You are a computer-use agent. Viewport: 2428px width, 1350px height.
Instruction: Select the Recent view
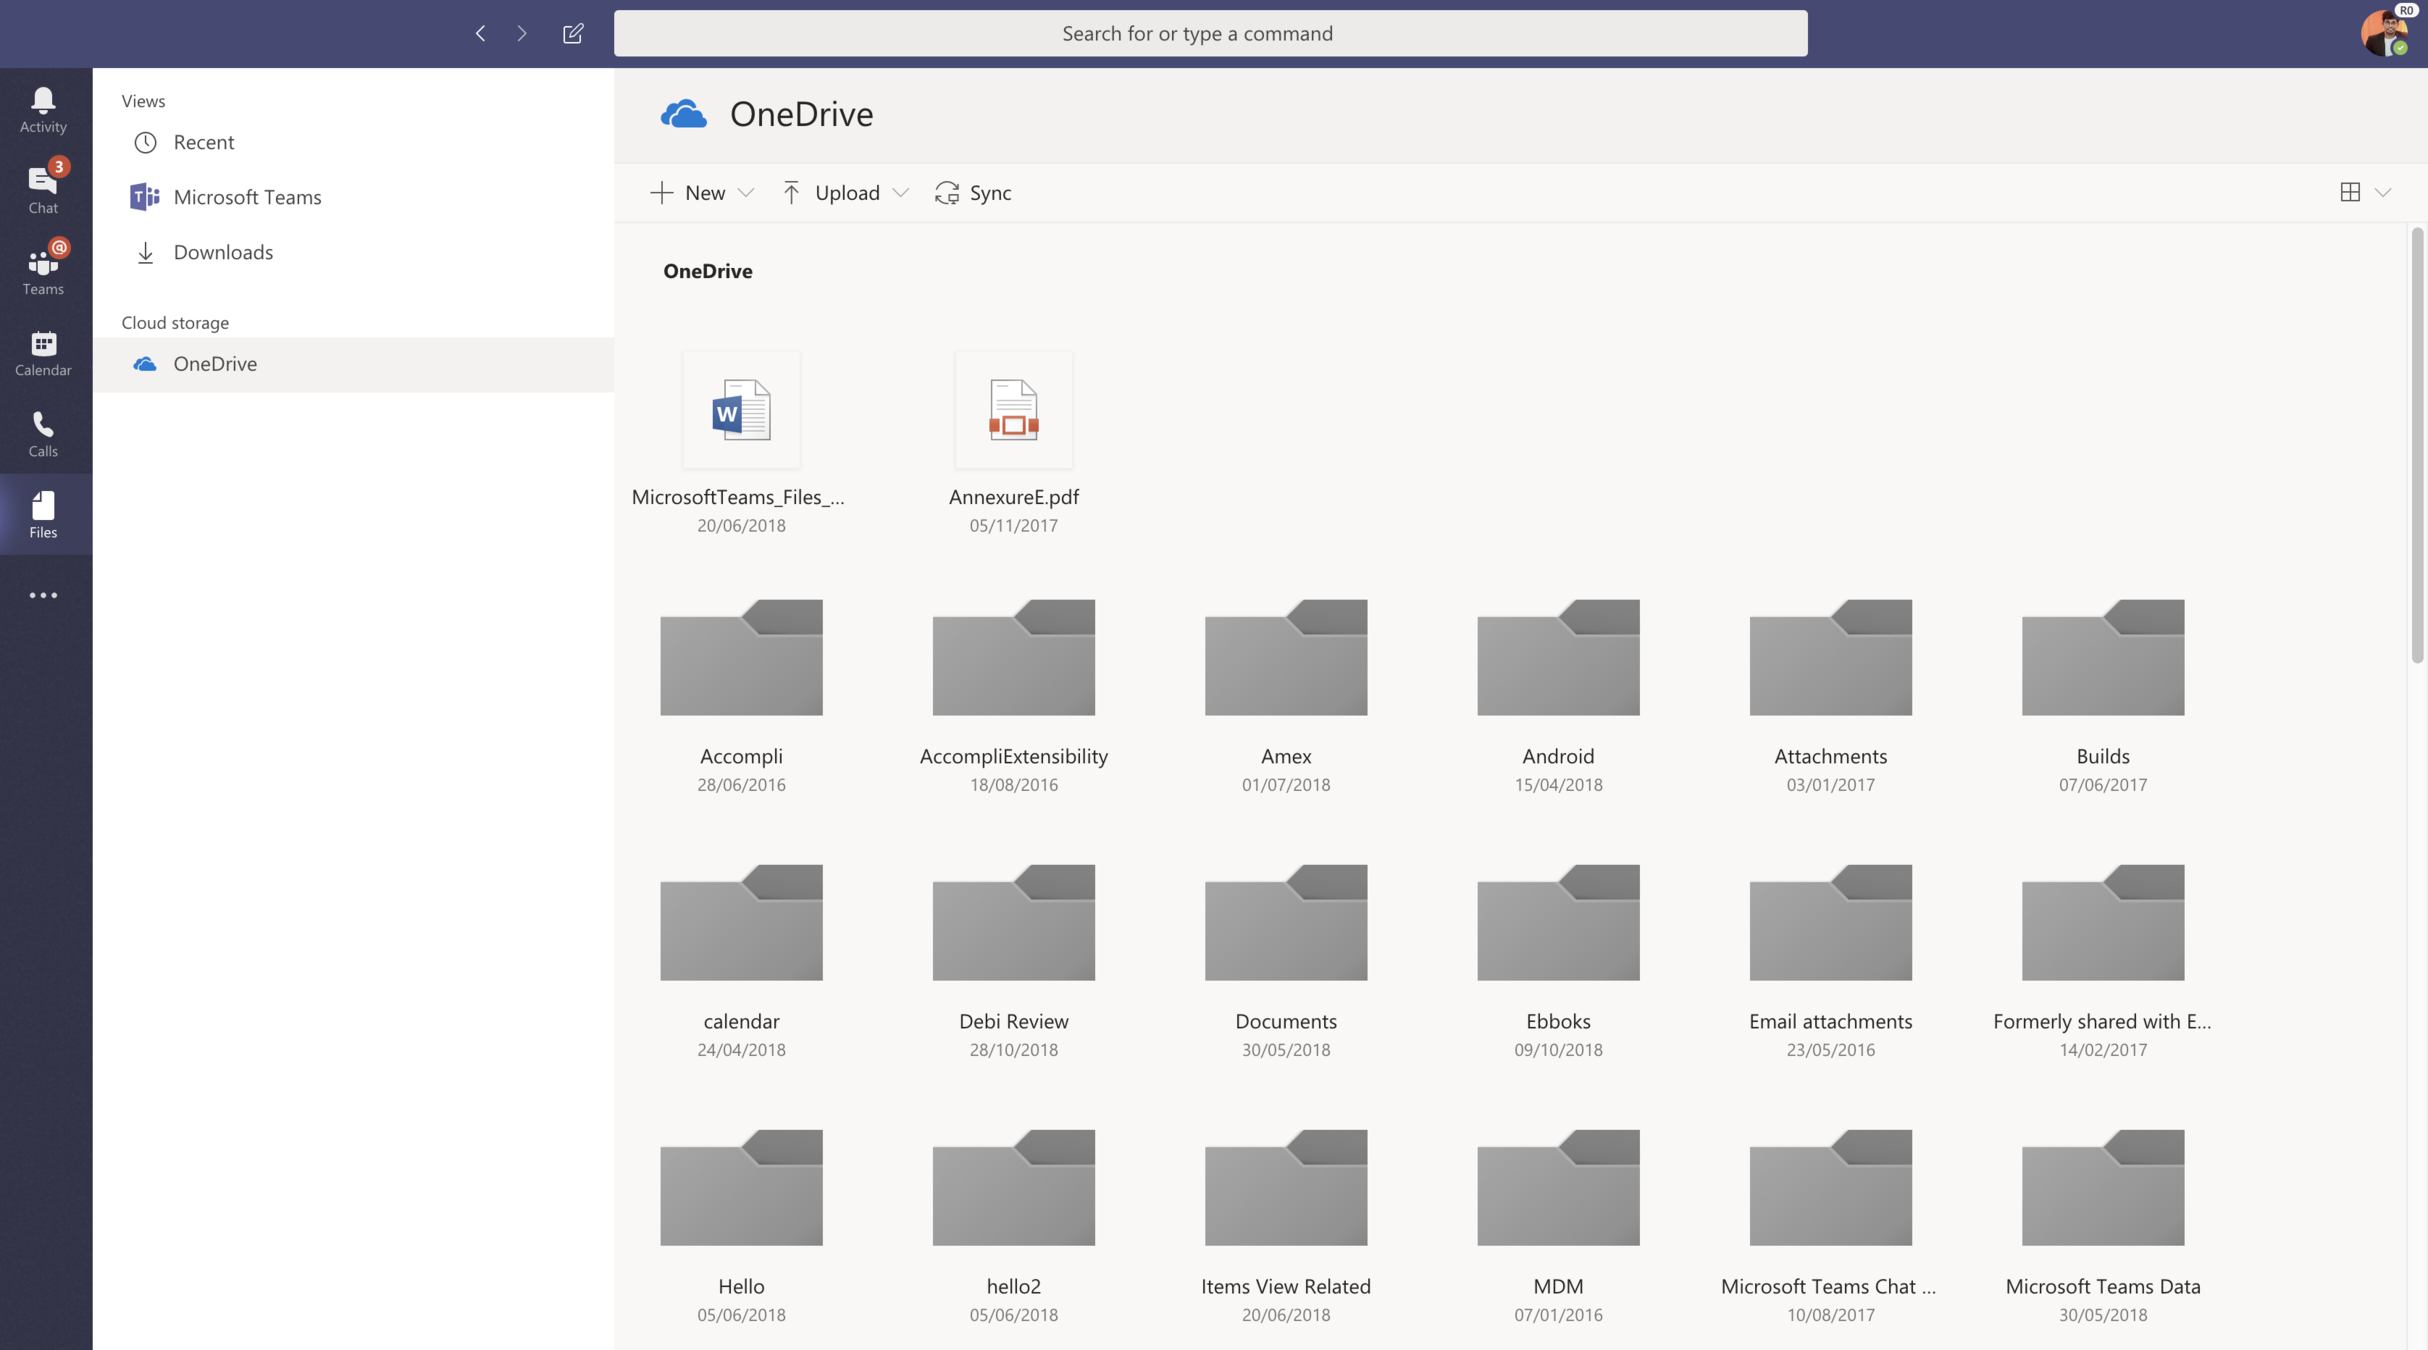[203, 142]
